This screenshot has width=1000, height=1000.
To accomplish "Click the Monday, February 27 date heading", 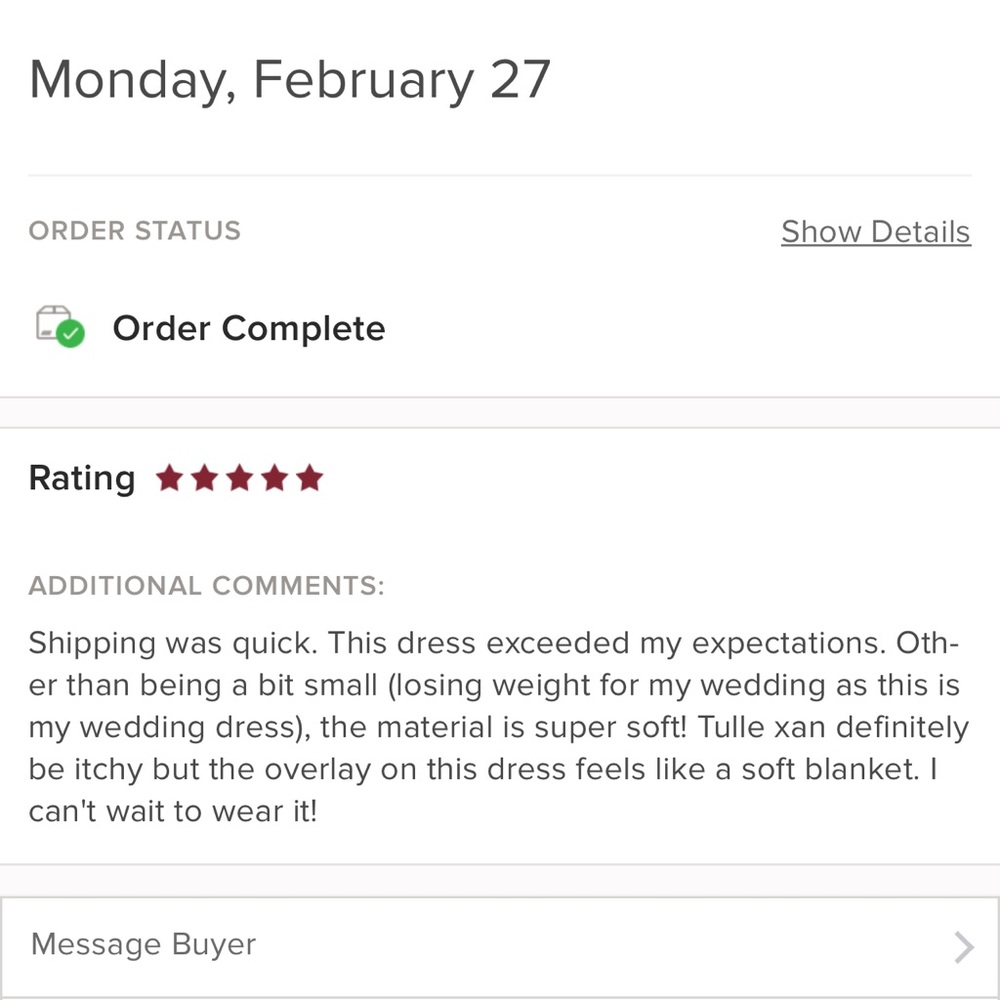I will coord(290,79).
